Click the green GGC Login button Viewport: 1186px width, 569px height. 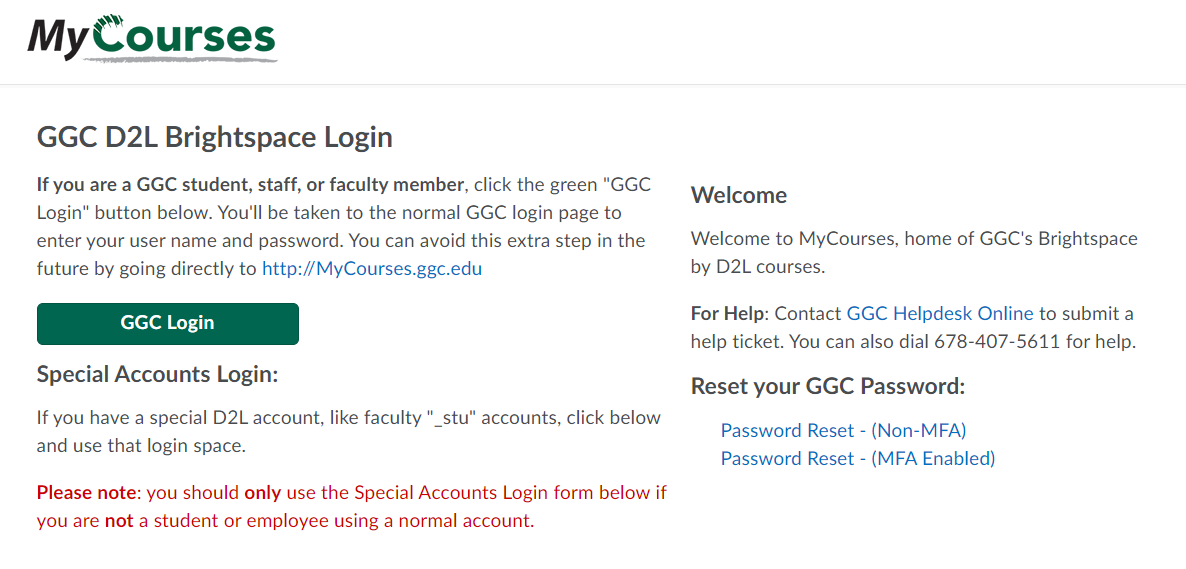(x=168, y=324)
